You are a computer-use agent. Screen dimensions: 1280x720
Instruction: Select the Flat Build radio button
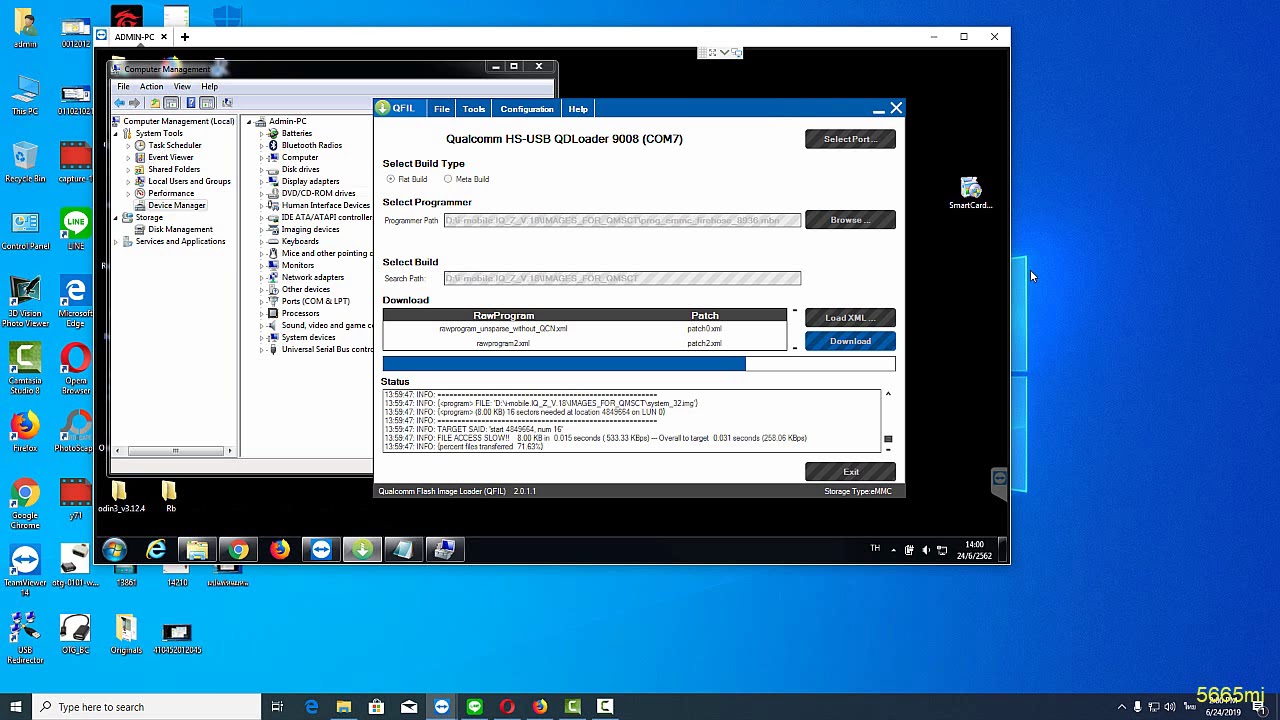coord(390,179)
